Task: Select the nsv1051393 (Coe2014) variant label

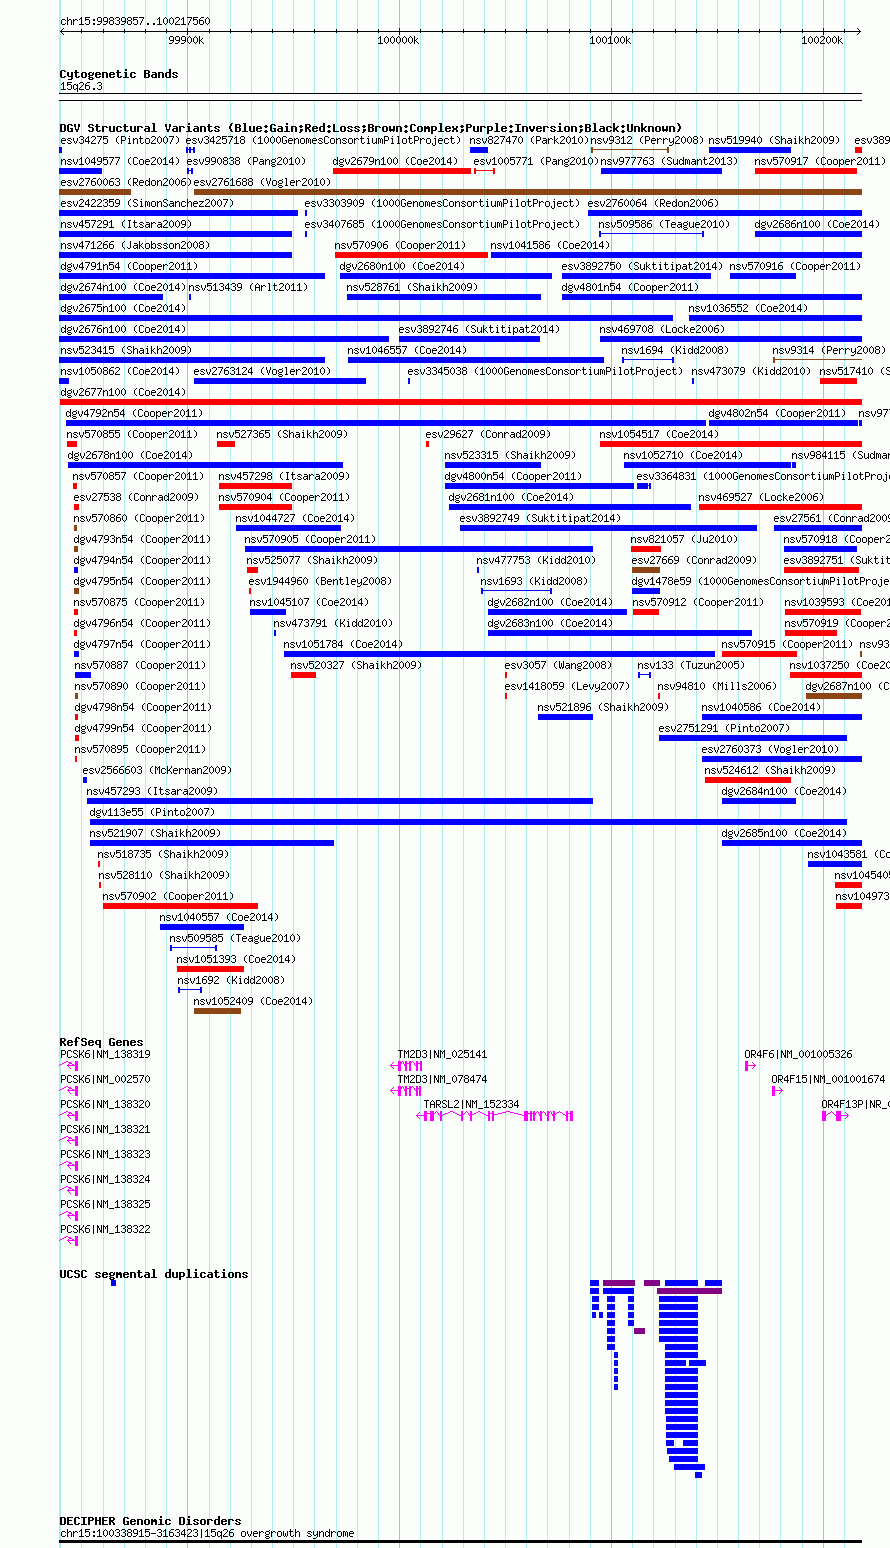Action: tap(236, 959)
